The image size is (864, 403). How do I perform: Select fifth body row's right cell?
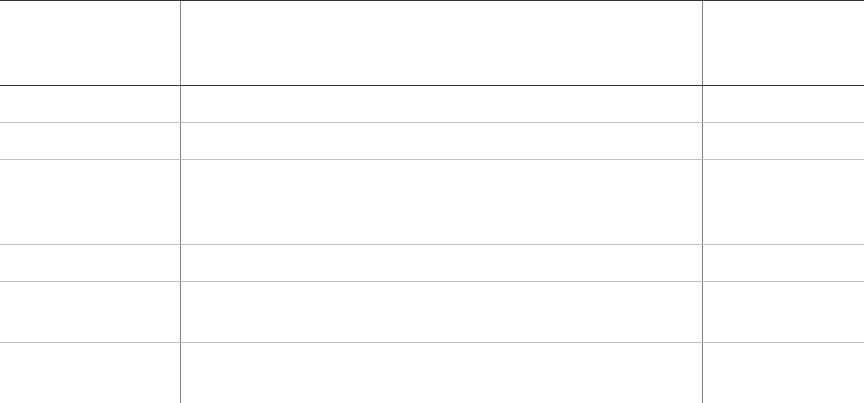point(783,312)
